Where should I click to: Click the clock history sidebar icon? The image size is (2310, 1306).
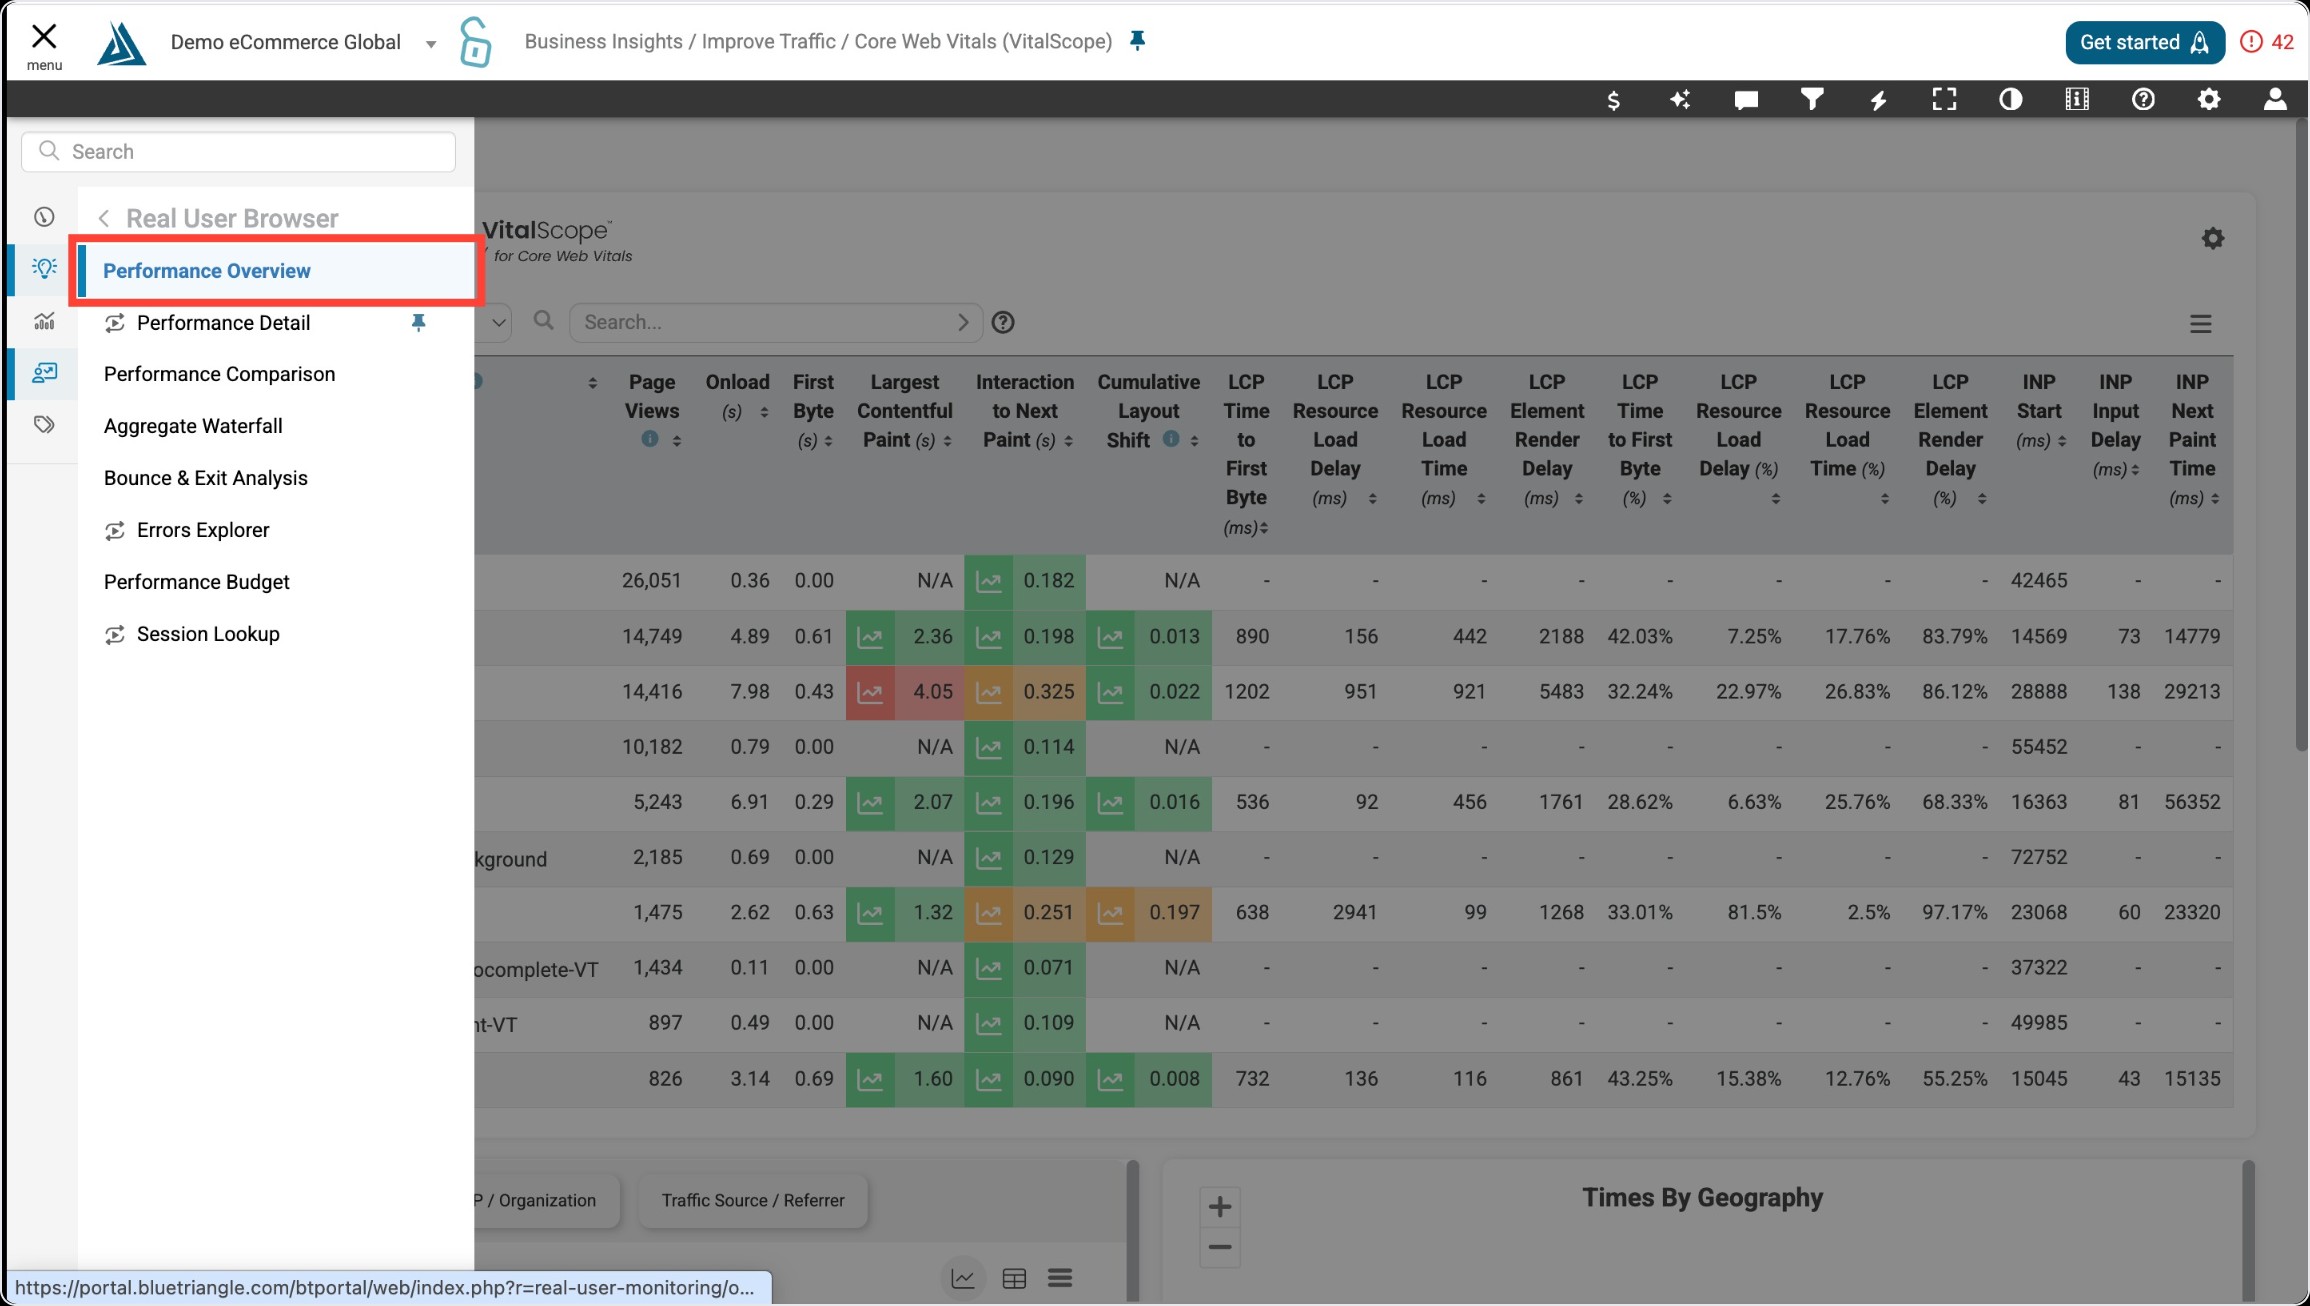coord(44,217)
